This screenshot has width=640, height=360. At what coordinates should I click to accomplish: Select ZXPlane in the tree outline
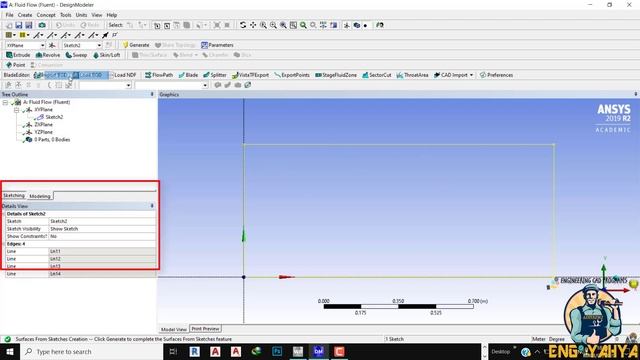pyautogui.click(x=43, y=124)
